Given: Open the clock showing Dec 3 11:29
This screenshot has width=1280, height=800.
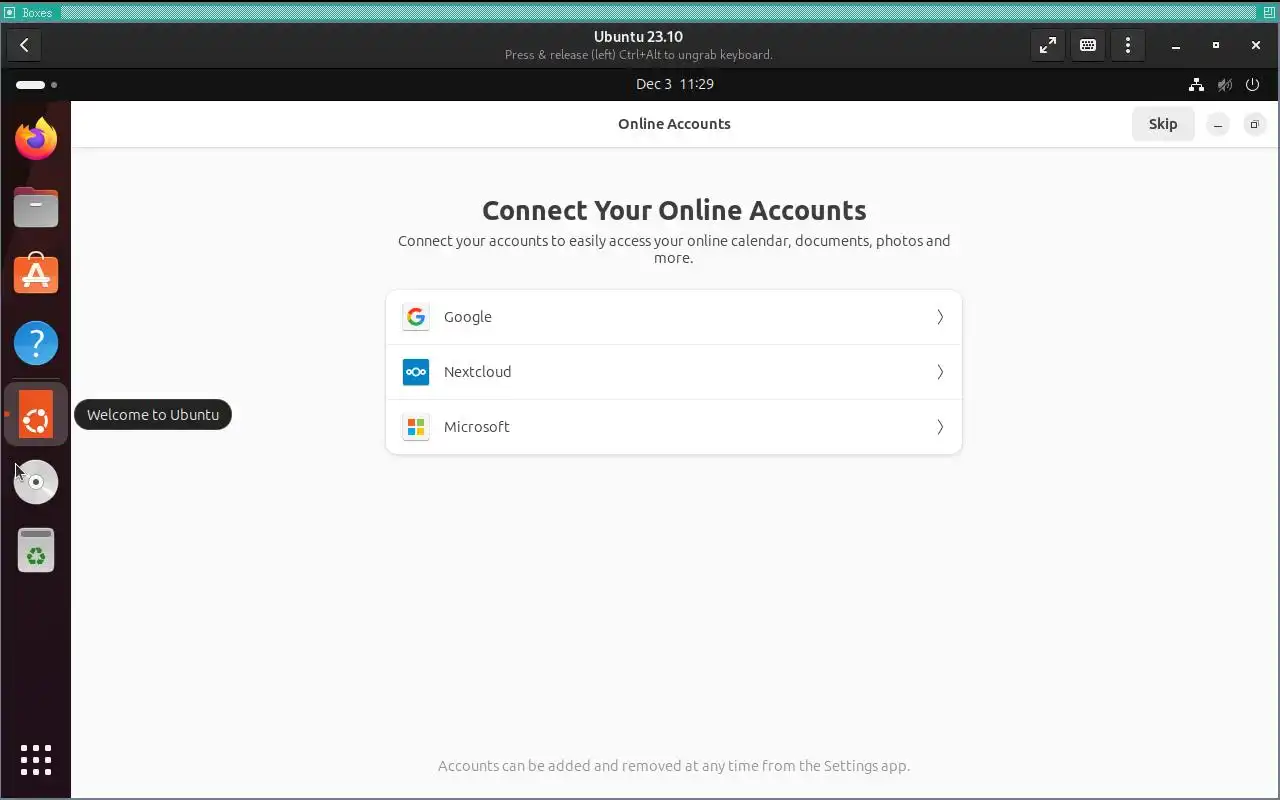Looking at the screenshot, I should (675, 84).
